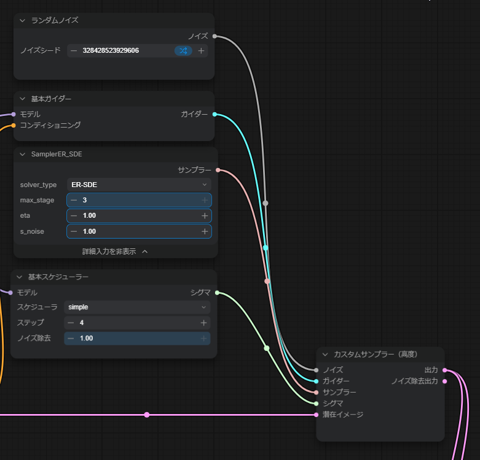This screenshot has width=480, height=460.
Task: Click the サンプラー output socket on SamplerER_SDE
Action: tap(218, 170)
